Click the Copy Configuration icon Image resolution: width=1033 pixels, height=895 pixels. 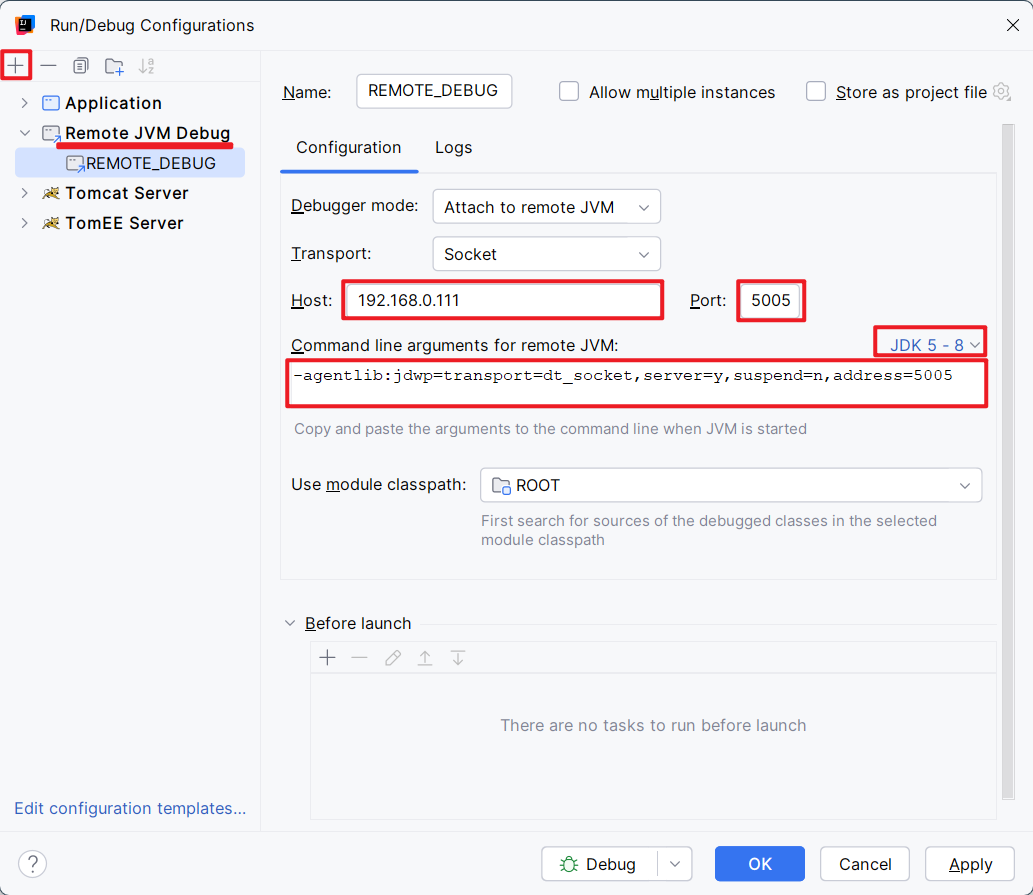pos(81,66)
